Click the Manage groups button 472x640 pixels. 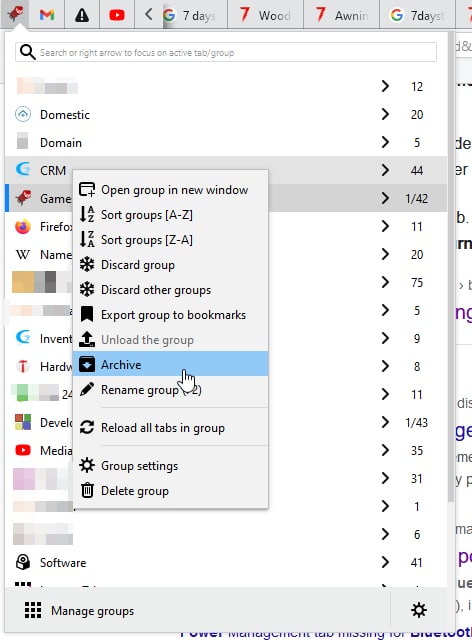coord(198,611)
